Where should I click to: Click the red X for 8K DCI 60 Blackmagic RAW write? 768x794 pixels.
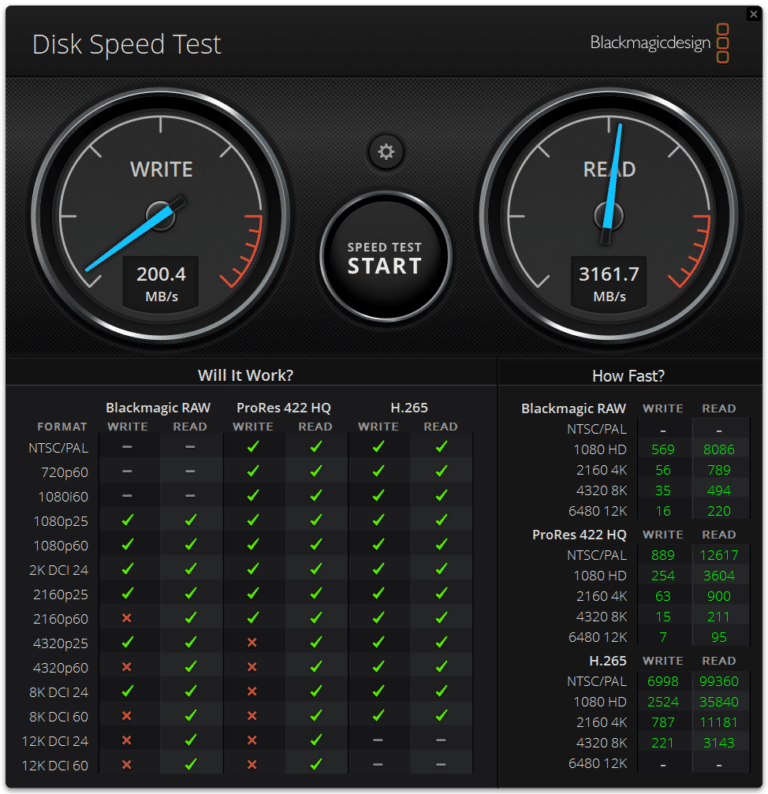click(x=127, y=716)
